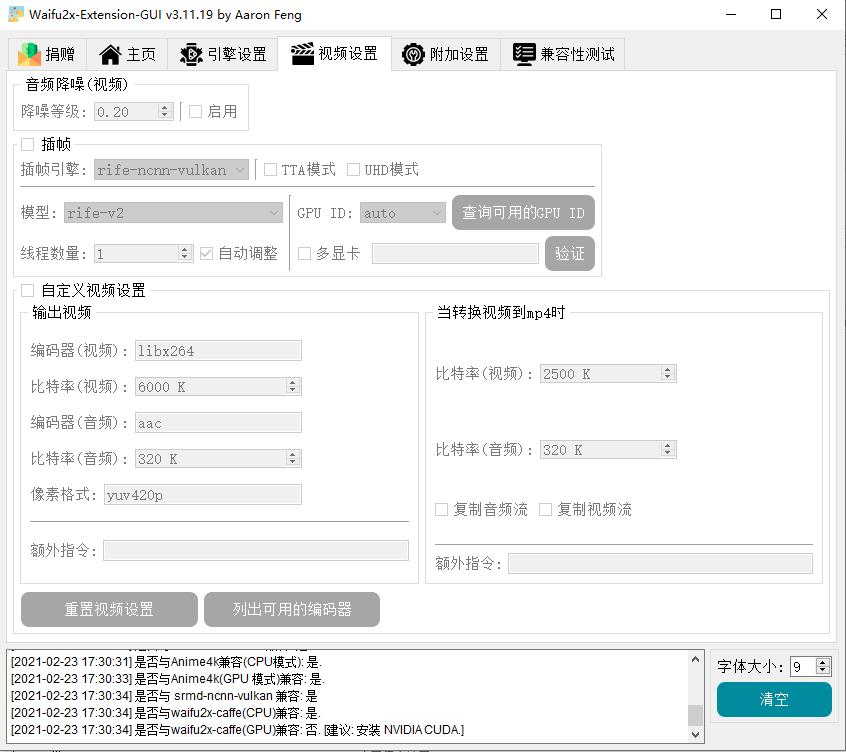Click the output audio 320 K bitrate stepper
846x752 pixels.
[x=292, y=459]
